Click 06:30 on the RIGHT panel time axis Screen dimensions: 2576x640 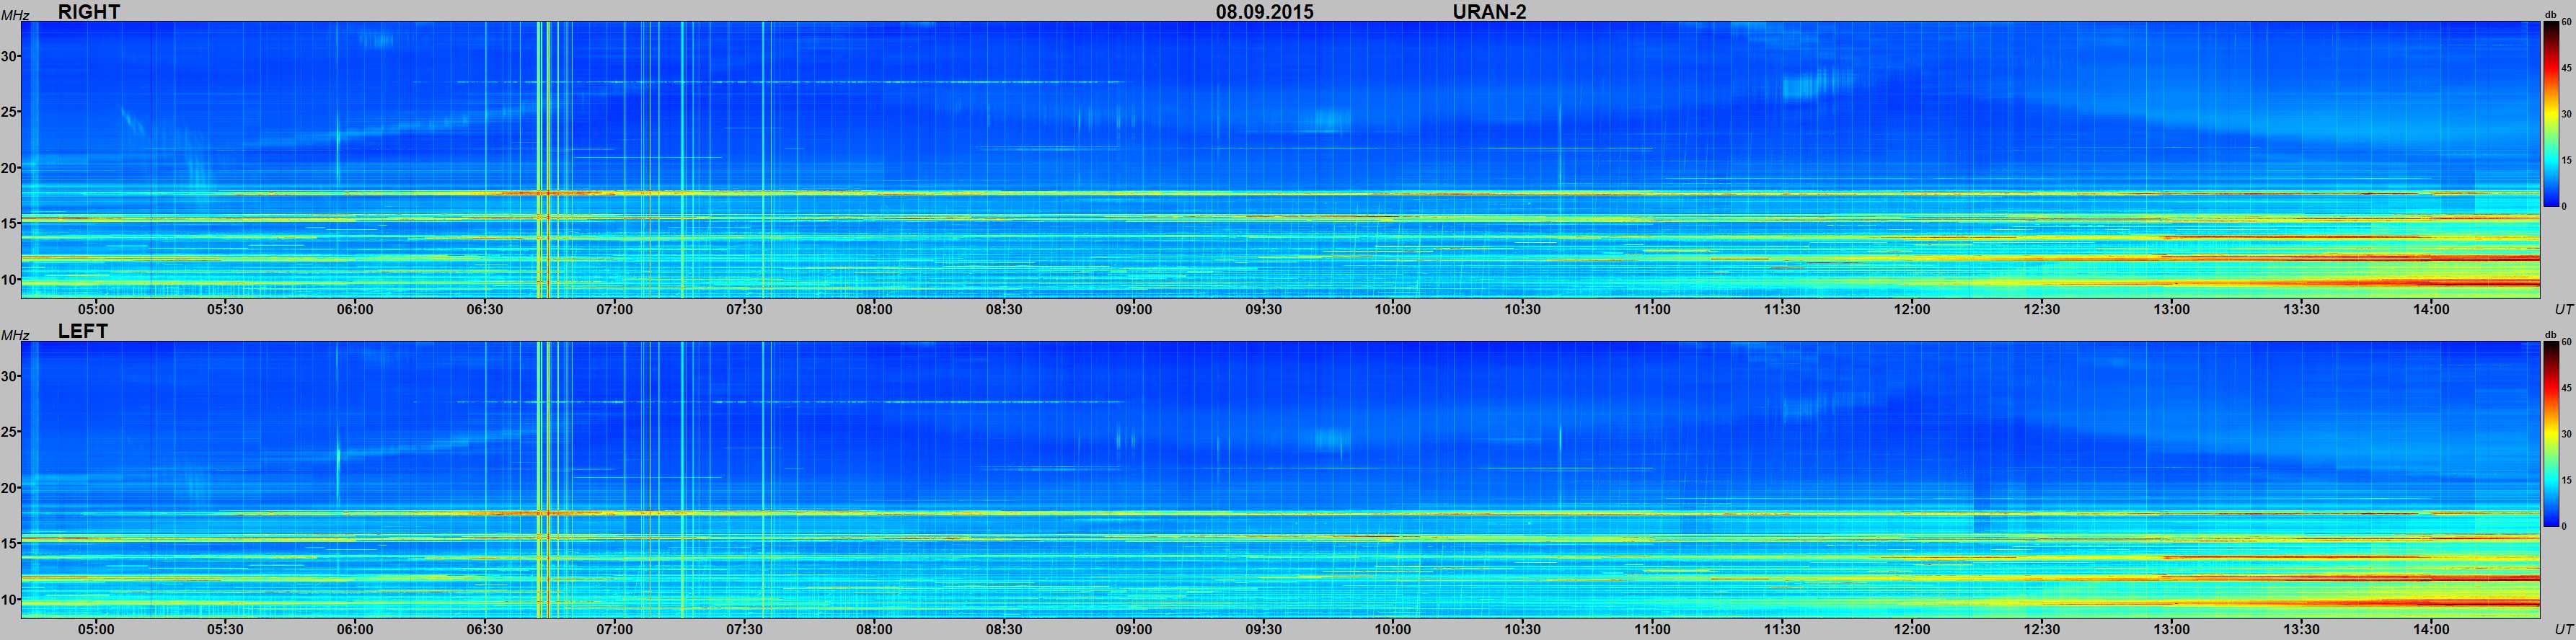485,309
